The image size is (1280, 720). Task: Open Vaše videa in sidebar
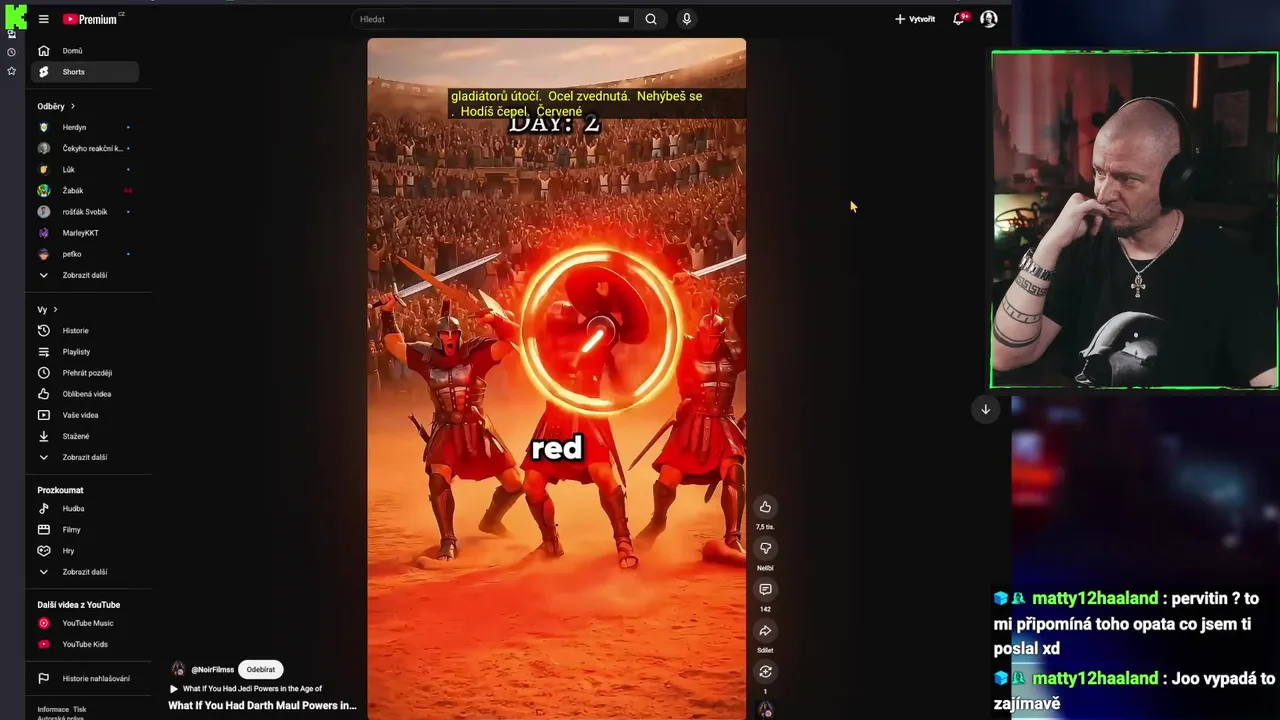85,415
